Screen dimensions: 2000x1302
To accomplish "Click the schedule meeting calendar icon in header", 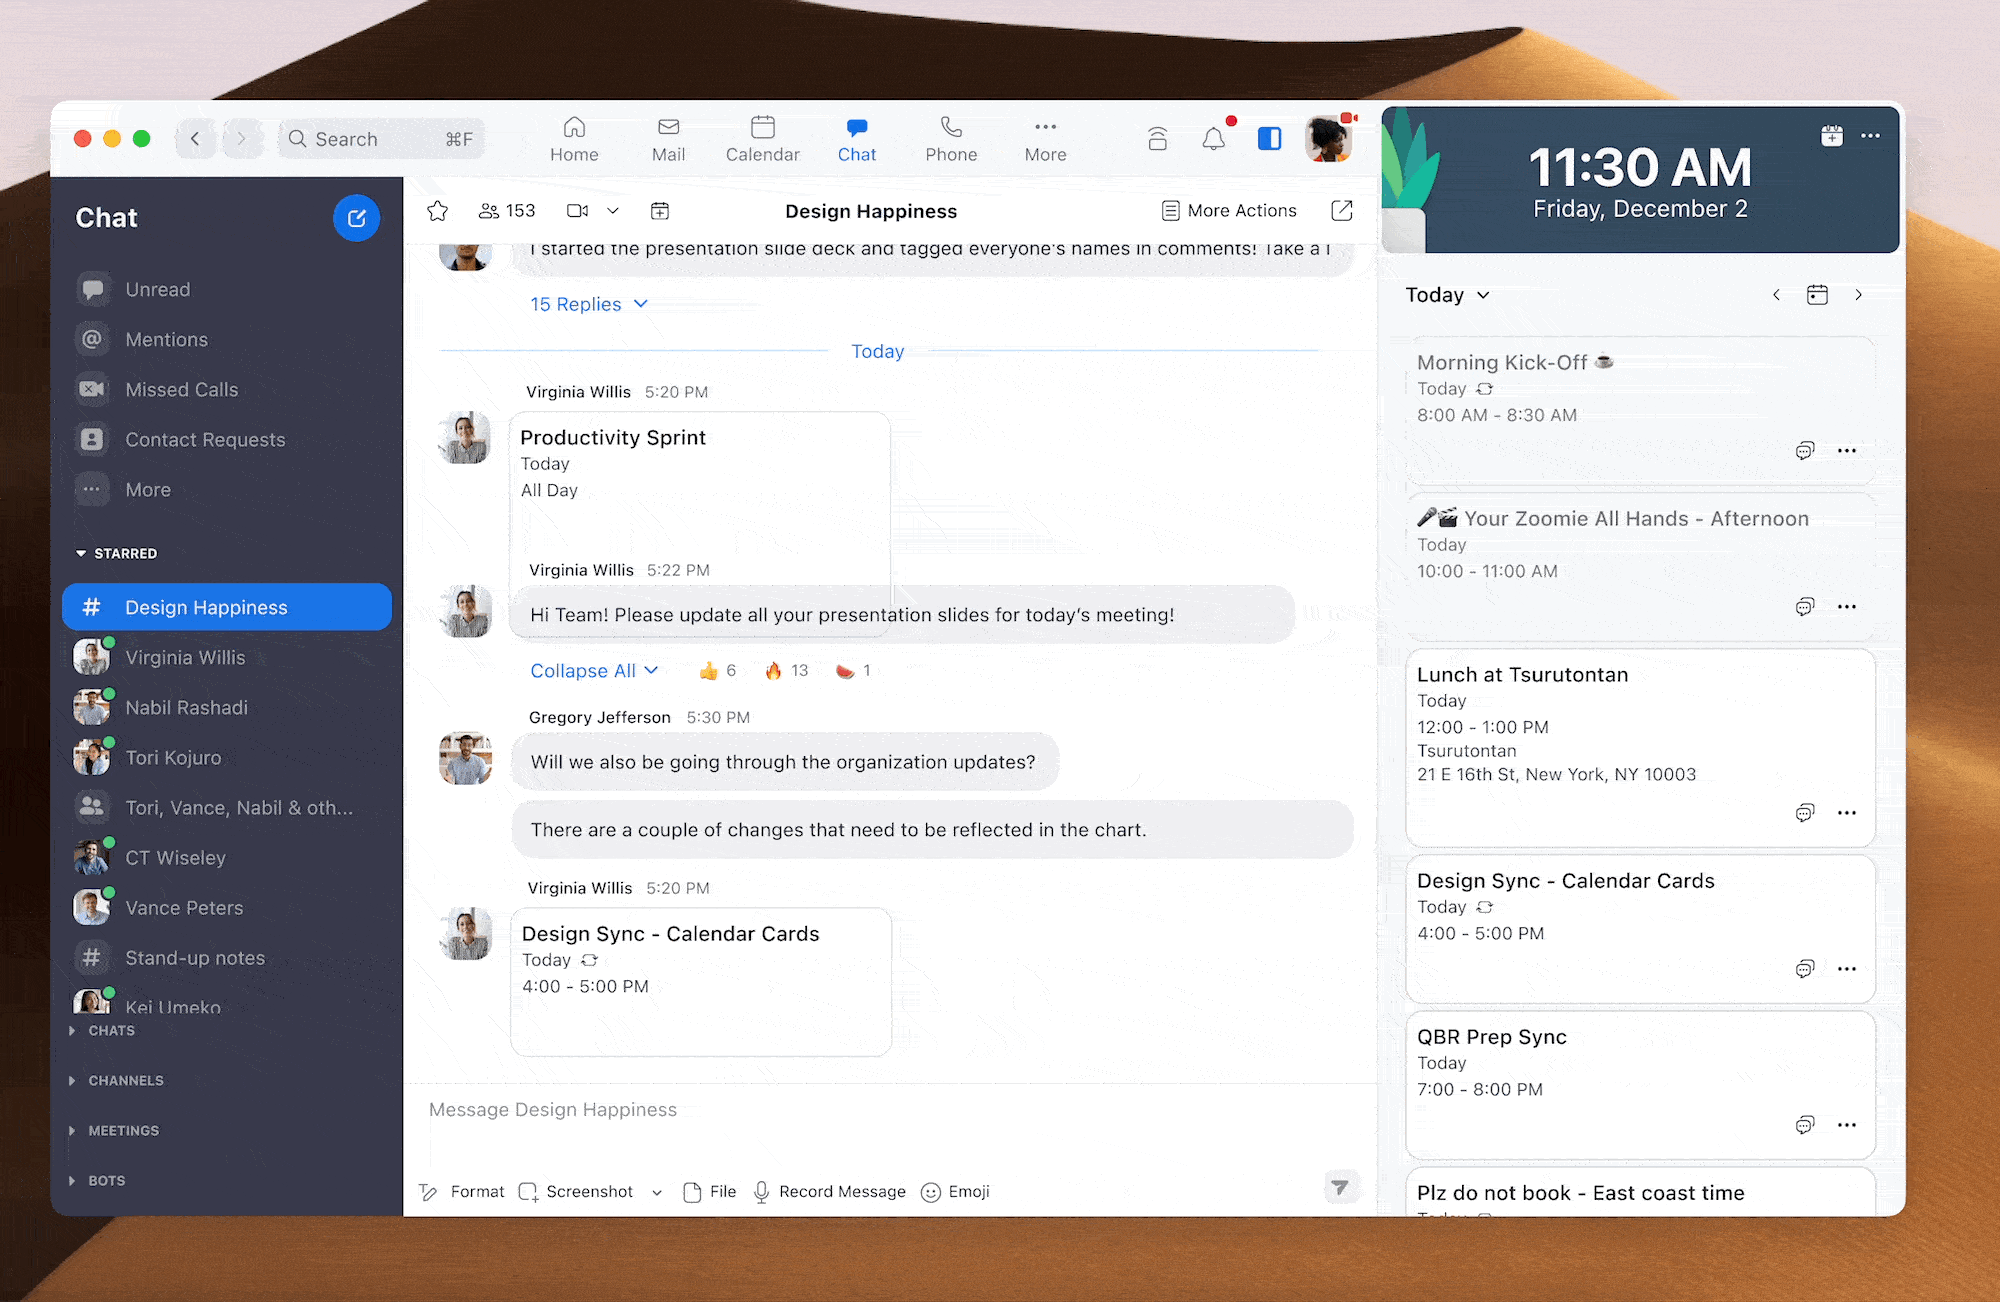I will click(x=660, y=211).
